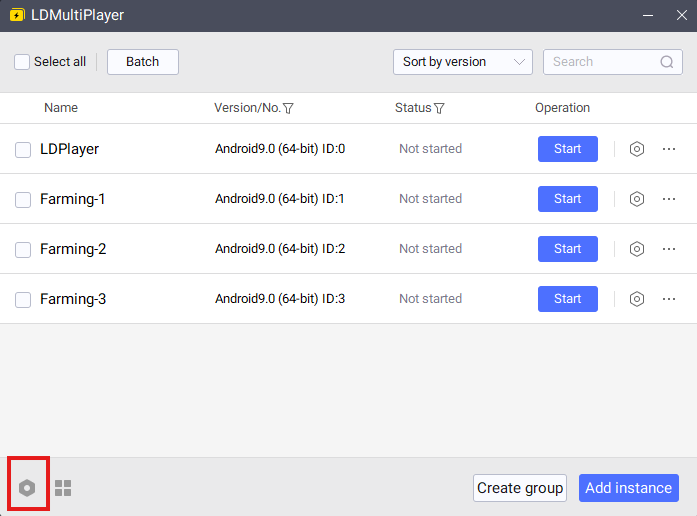Screen dimensions: 697x516
Task: Filter by Status funnel icon
Action: tap(439, 108)
